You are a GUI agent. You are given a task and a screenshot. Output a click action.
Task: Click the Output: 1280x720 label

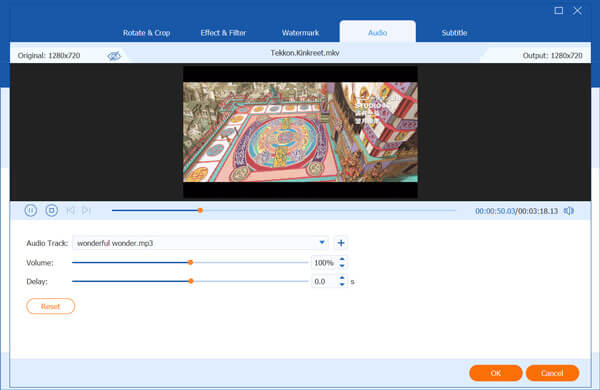click(x=552, y=56)
